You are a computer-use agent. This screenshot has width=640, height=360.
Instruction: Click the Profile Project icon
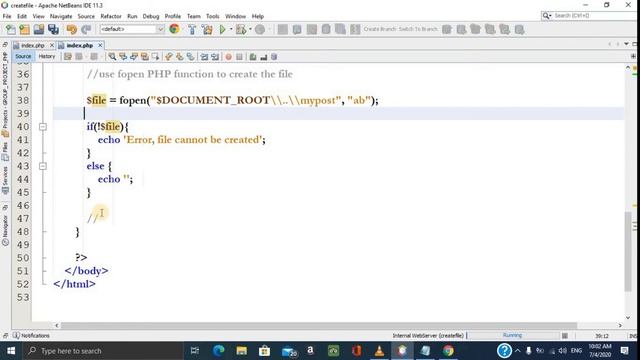point(260,29)
